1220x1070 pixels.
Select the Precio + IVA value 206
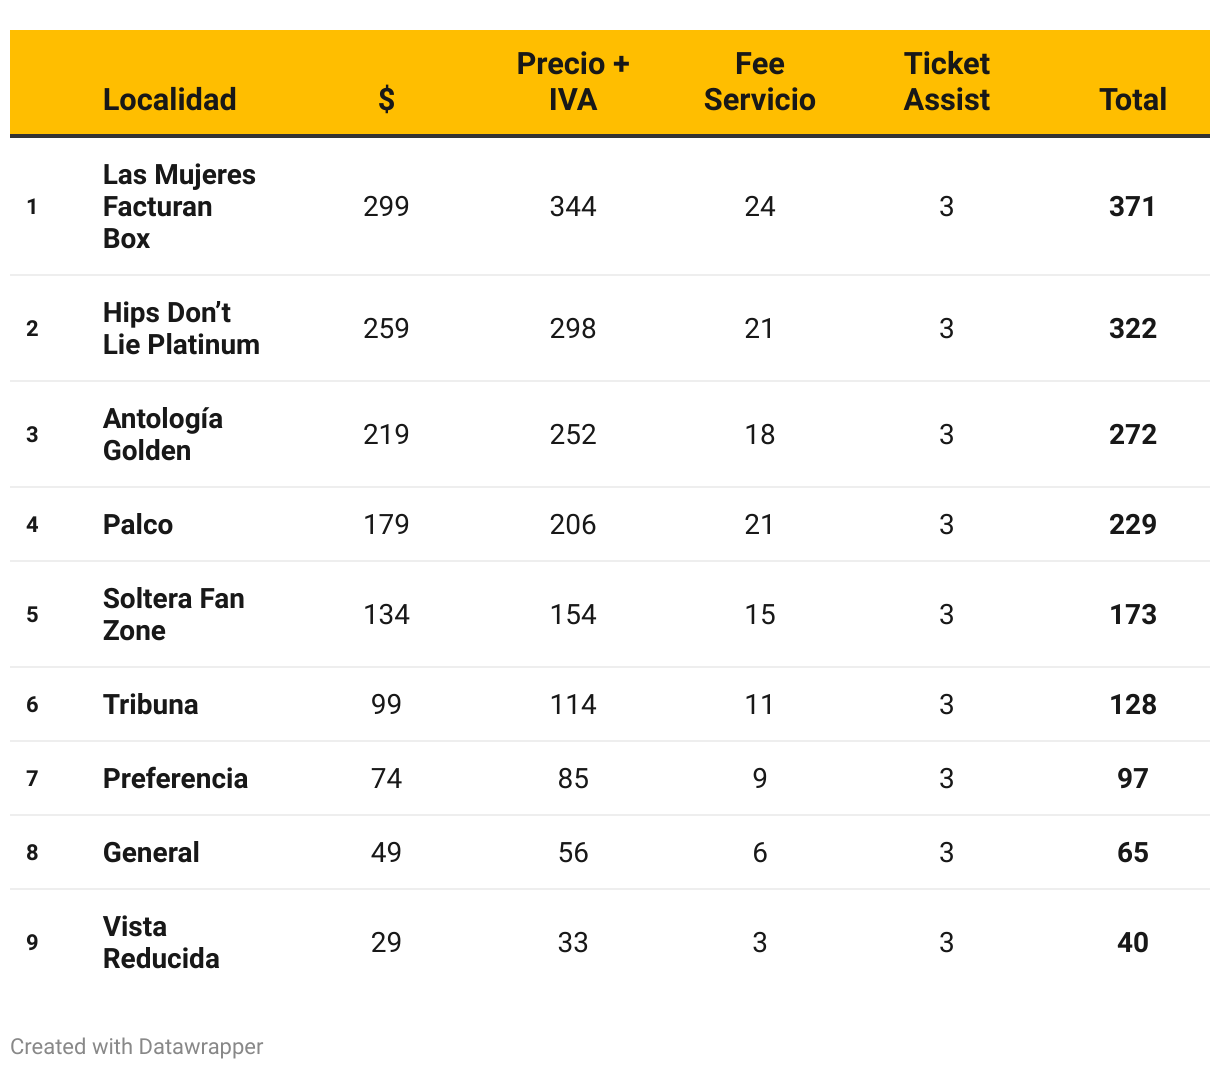pos(573,524)
